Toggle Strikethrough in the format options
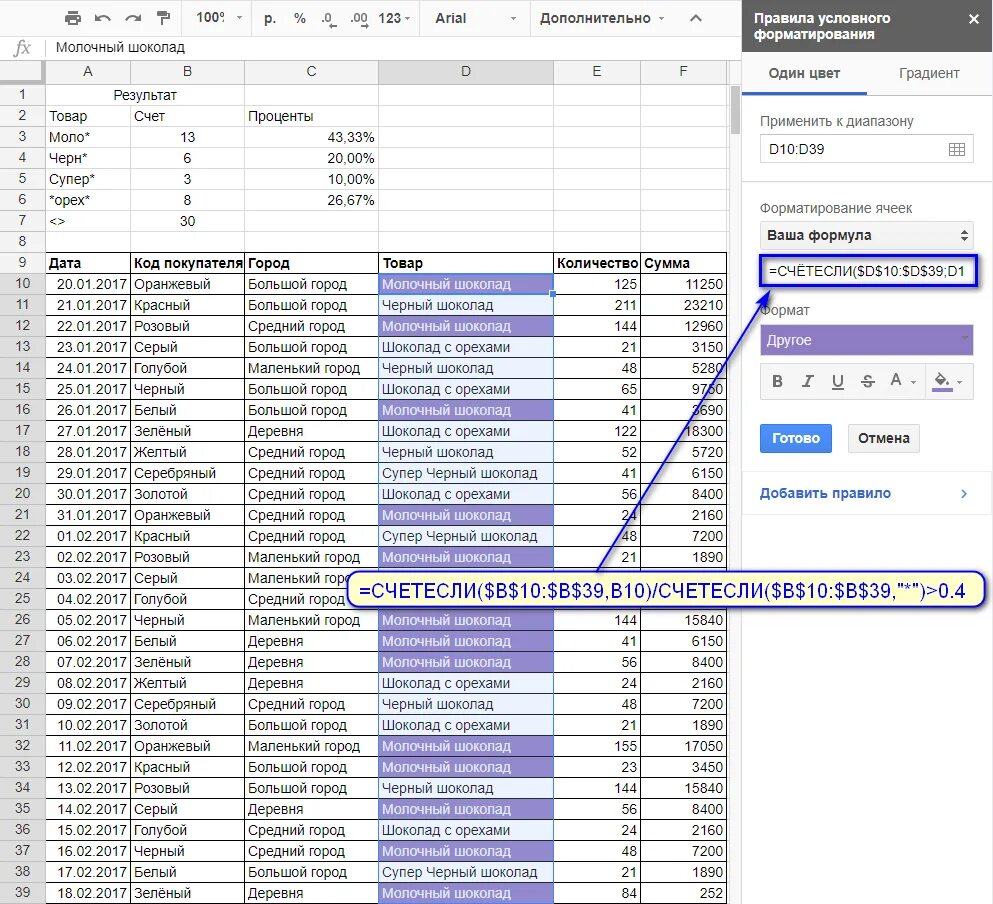This screenshot has height=904, width=993. [868, 381]
